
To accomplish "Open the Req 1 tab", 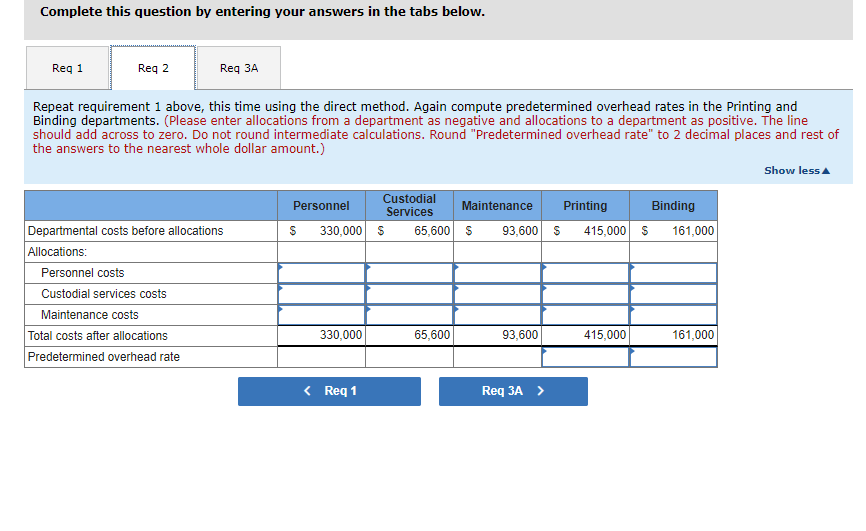I will pyautogui.click(x=67, y=68).
